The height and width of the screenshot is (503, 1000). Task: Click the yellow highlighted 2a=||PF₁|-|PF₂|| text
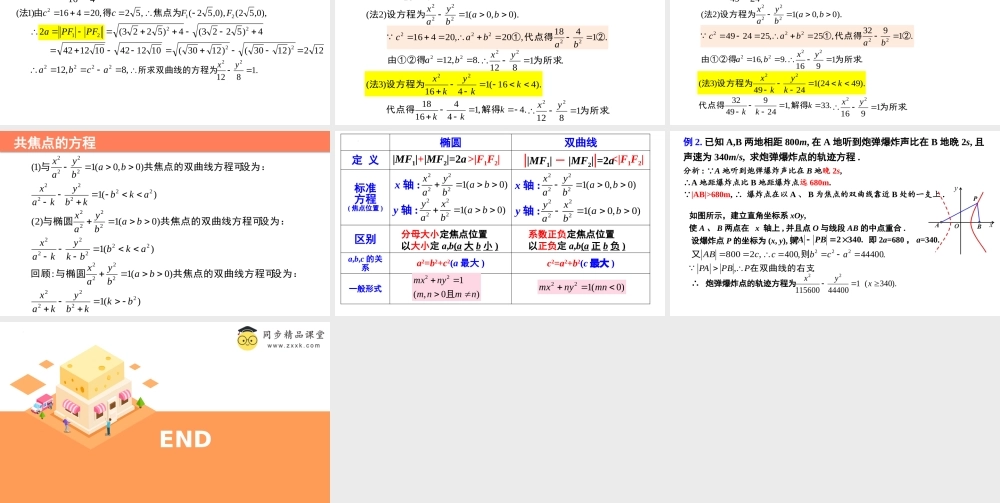(71, 31)
